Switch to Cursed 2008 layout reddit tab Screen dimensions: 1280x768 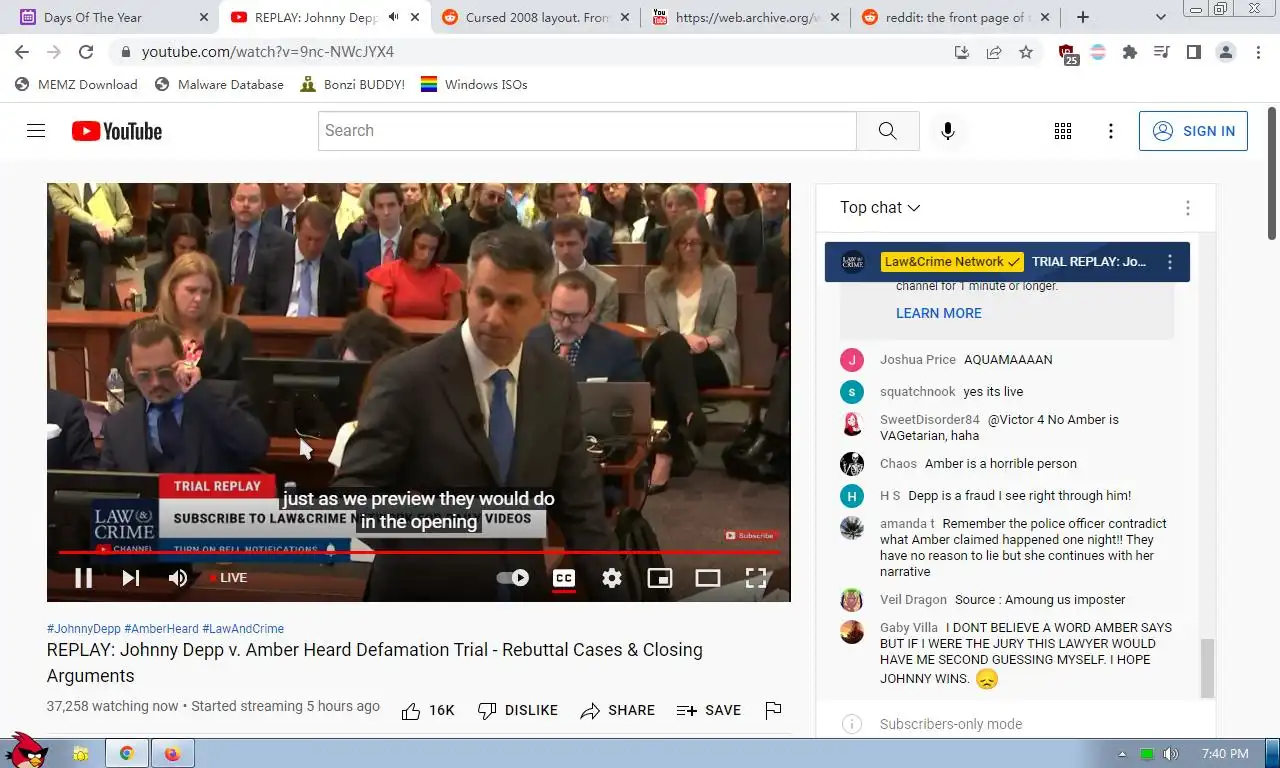pyautogui.click(x=537, y=17)
